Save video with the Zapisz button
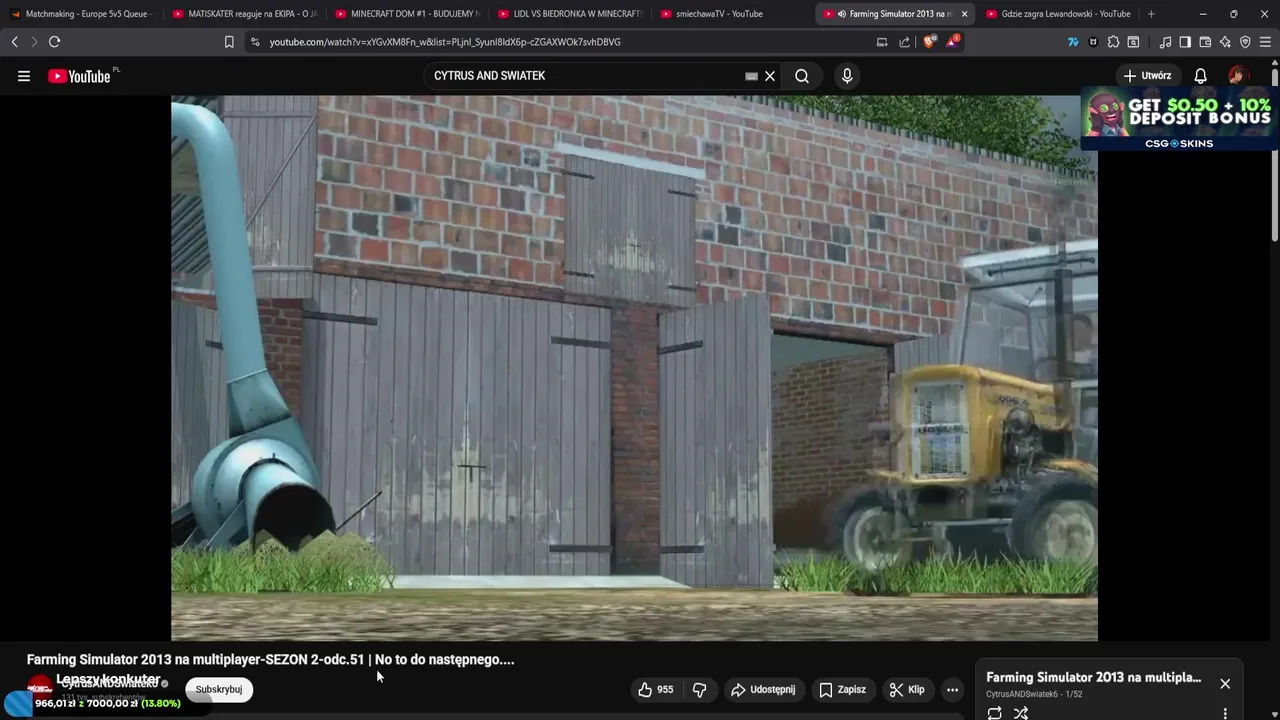The width and height of the screenshot is (1280, 720). pos(843,689)
